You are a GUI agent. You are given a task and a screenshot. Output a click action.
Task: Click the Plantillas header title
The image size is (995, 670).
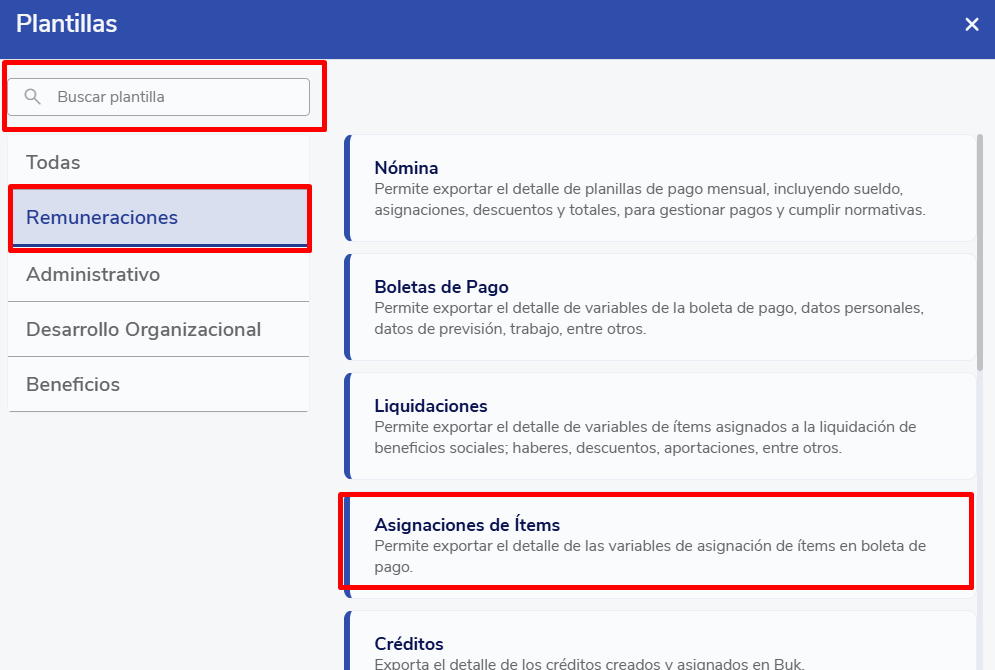pos(67,25)
